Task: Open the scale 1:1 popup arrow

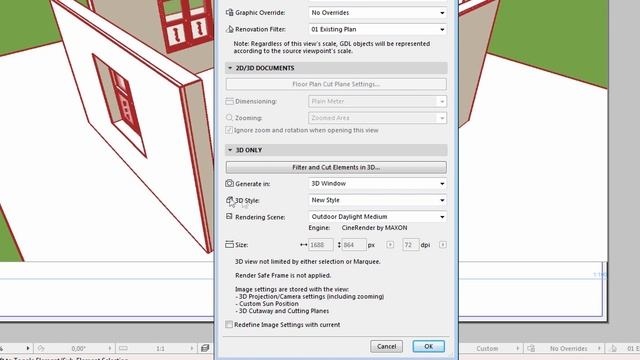Action: click(192, 348)
